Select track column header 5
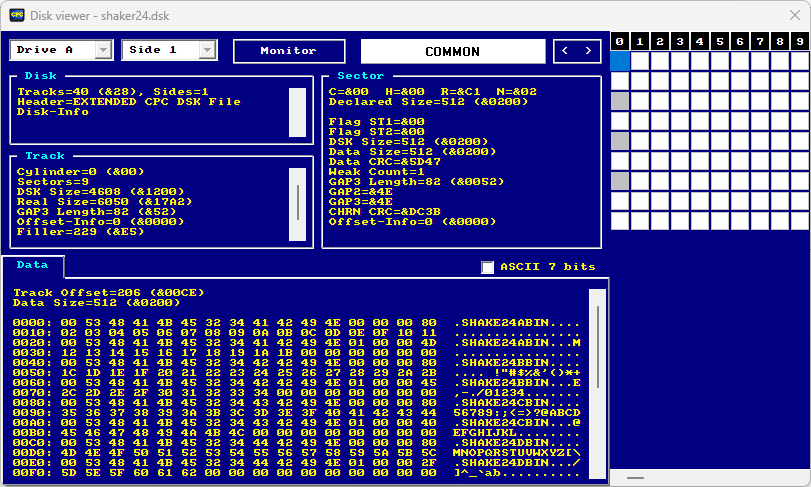The height and width of the screenshot is (487, 811). coord(719,41)
